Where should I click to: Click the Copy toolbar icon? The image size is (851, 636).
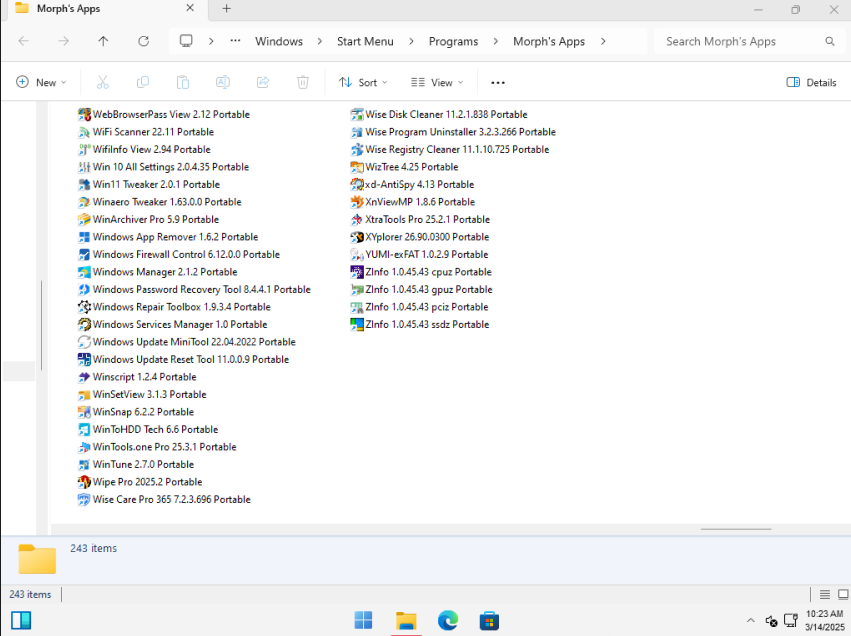point(143,82)
